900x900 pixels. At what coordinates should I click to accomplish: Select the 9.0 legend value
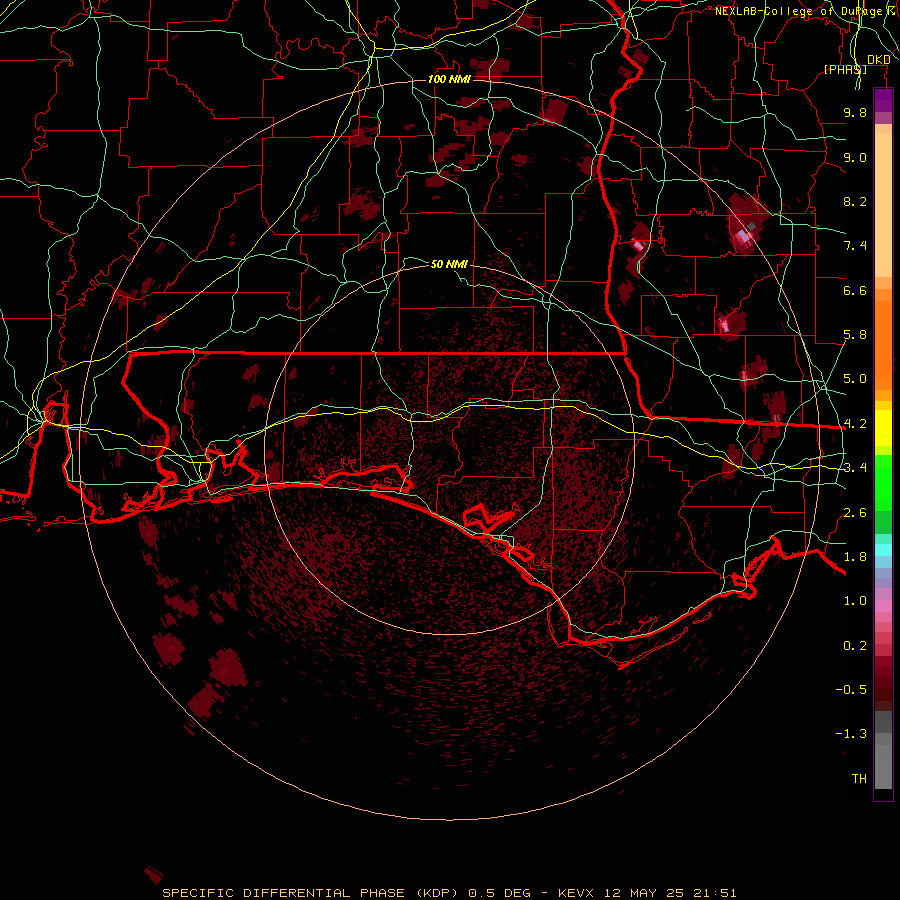pyautogui.click(x=855, y=157)
